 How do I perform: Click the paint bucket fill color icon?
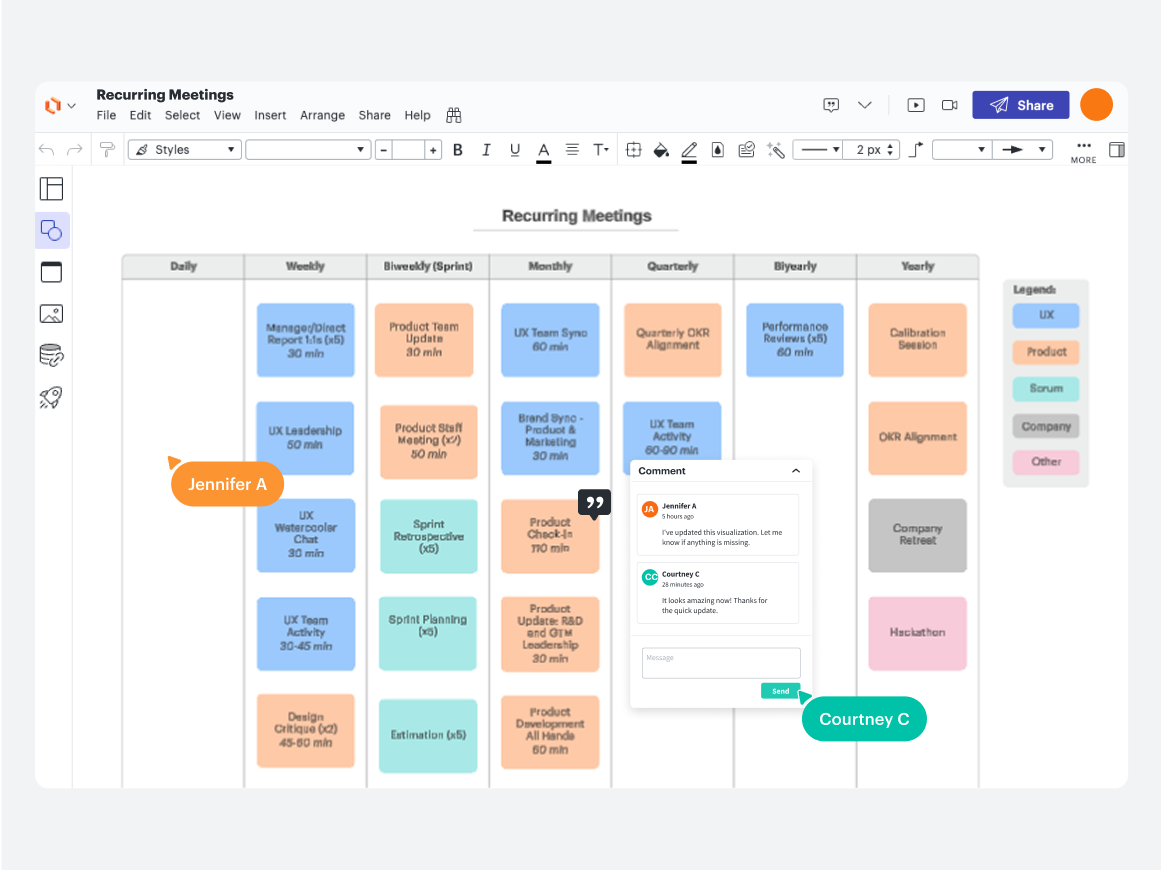coord(660,150)
